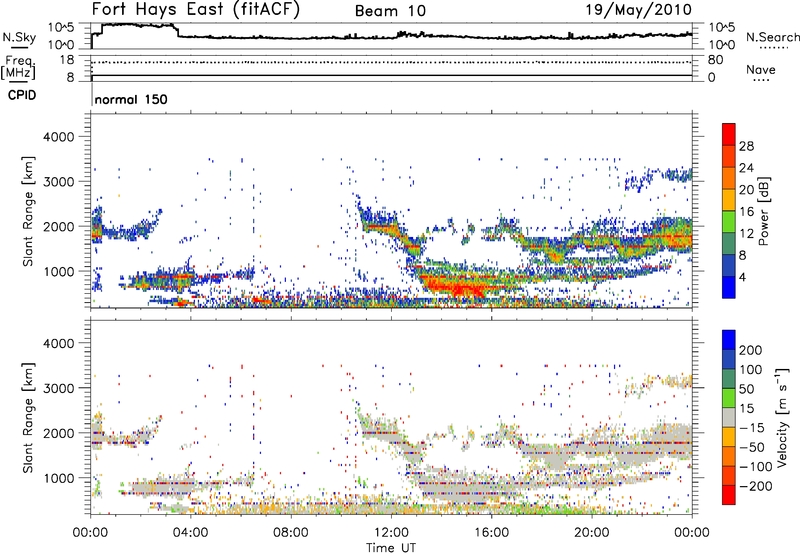
Task: Click the '4' label on Power colorbar
Action: (x=742, y=277)
